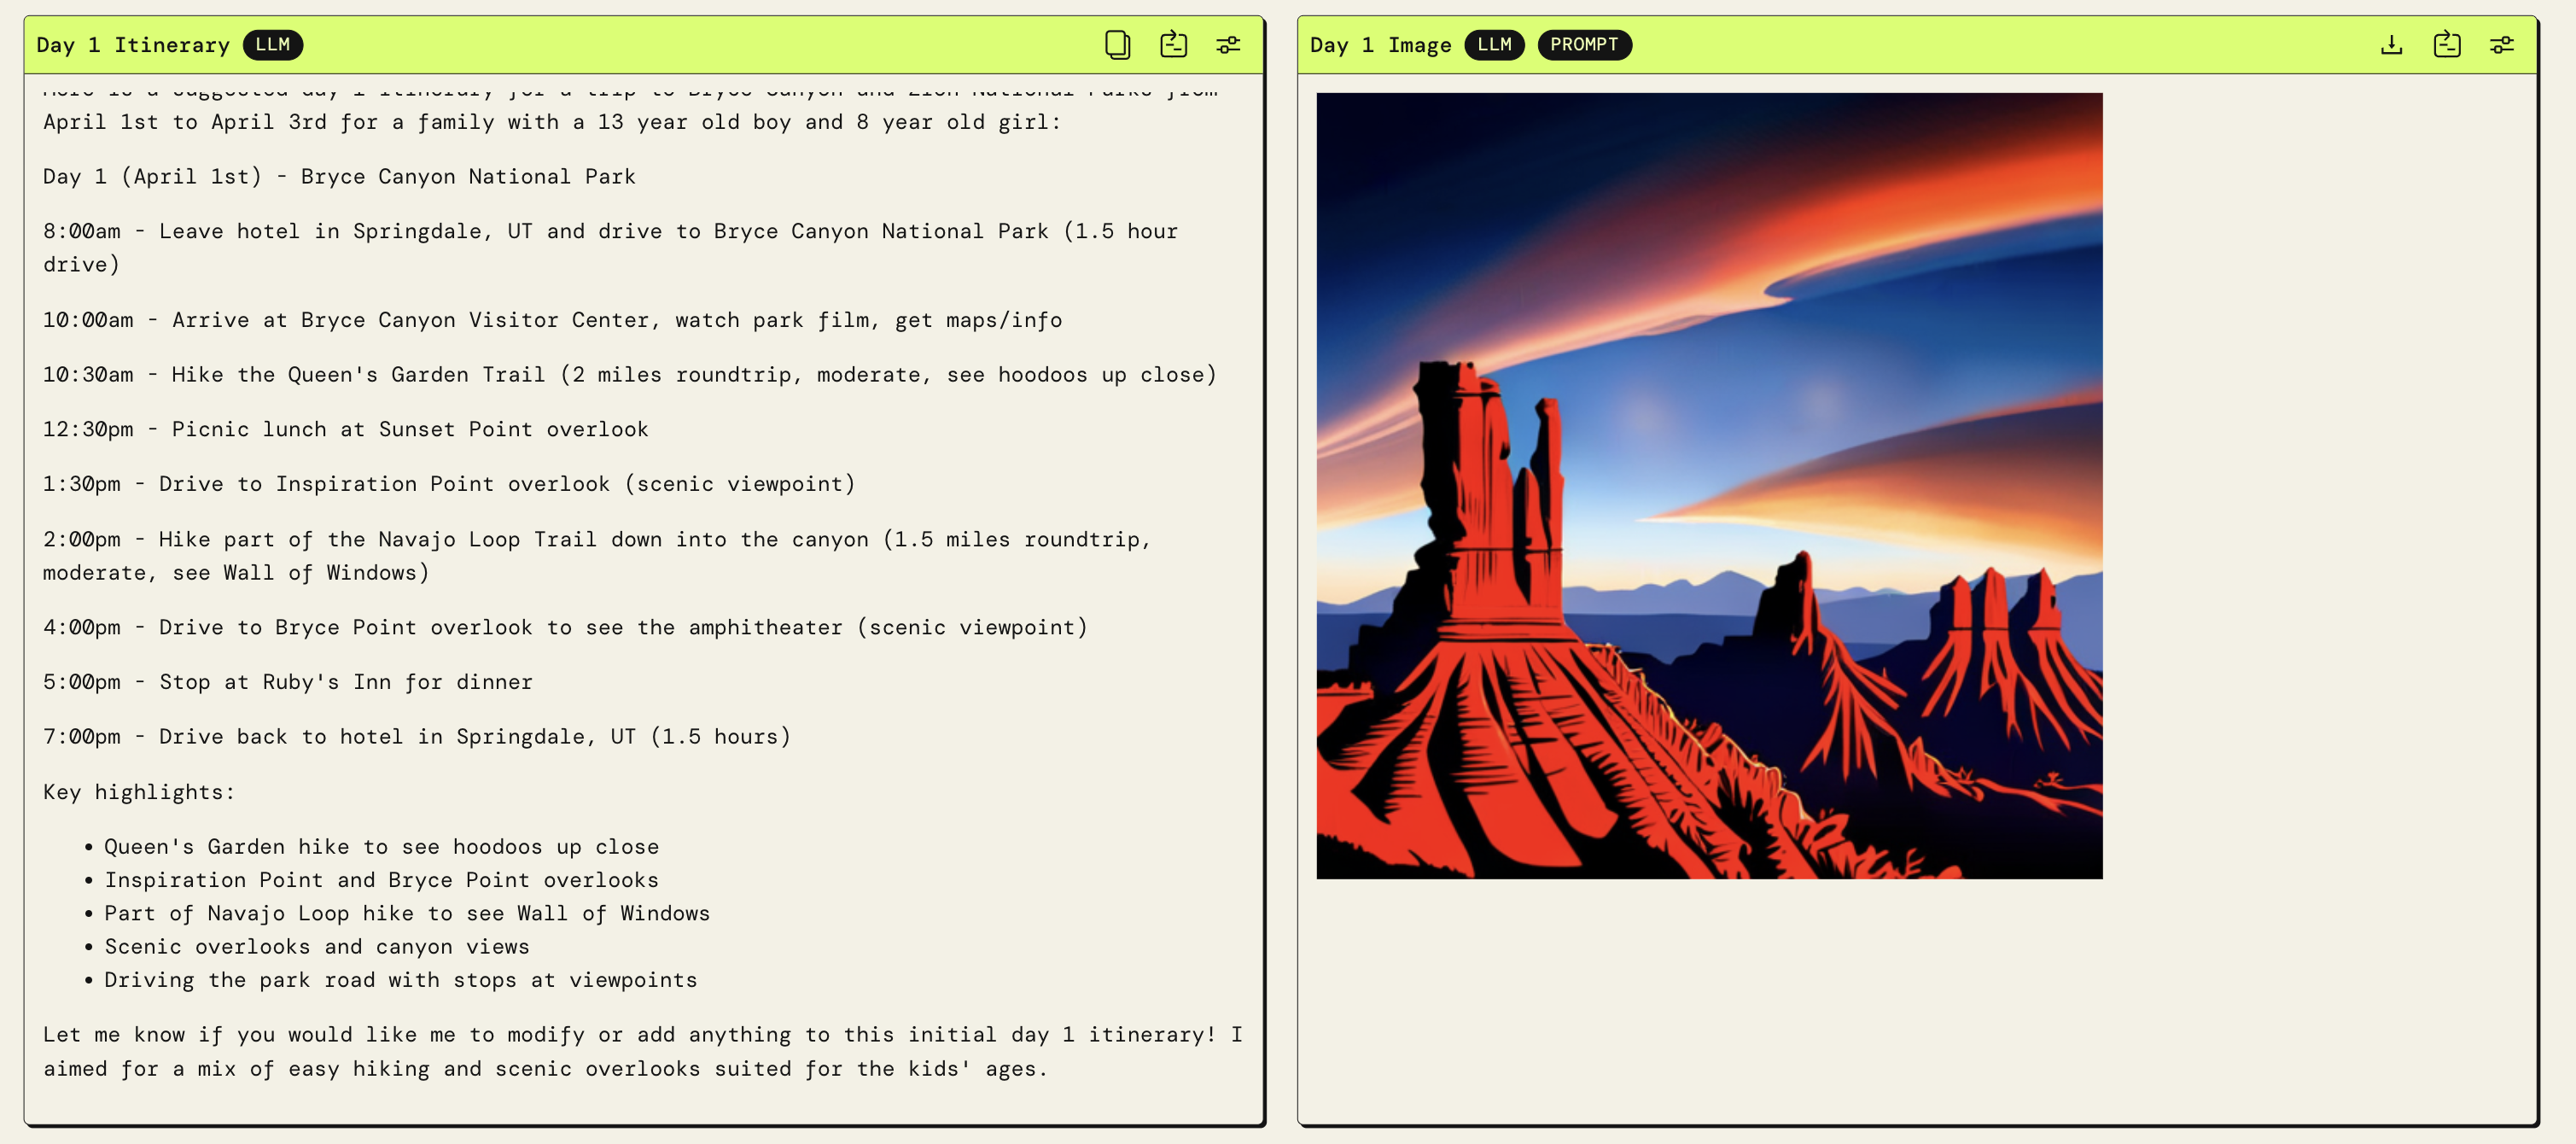This screenshot has width=2576, height=1144.
Task: Copy the Day 1 Itinerary text
Action: click(x=1117, y=45)
